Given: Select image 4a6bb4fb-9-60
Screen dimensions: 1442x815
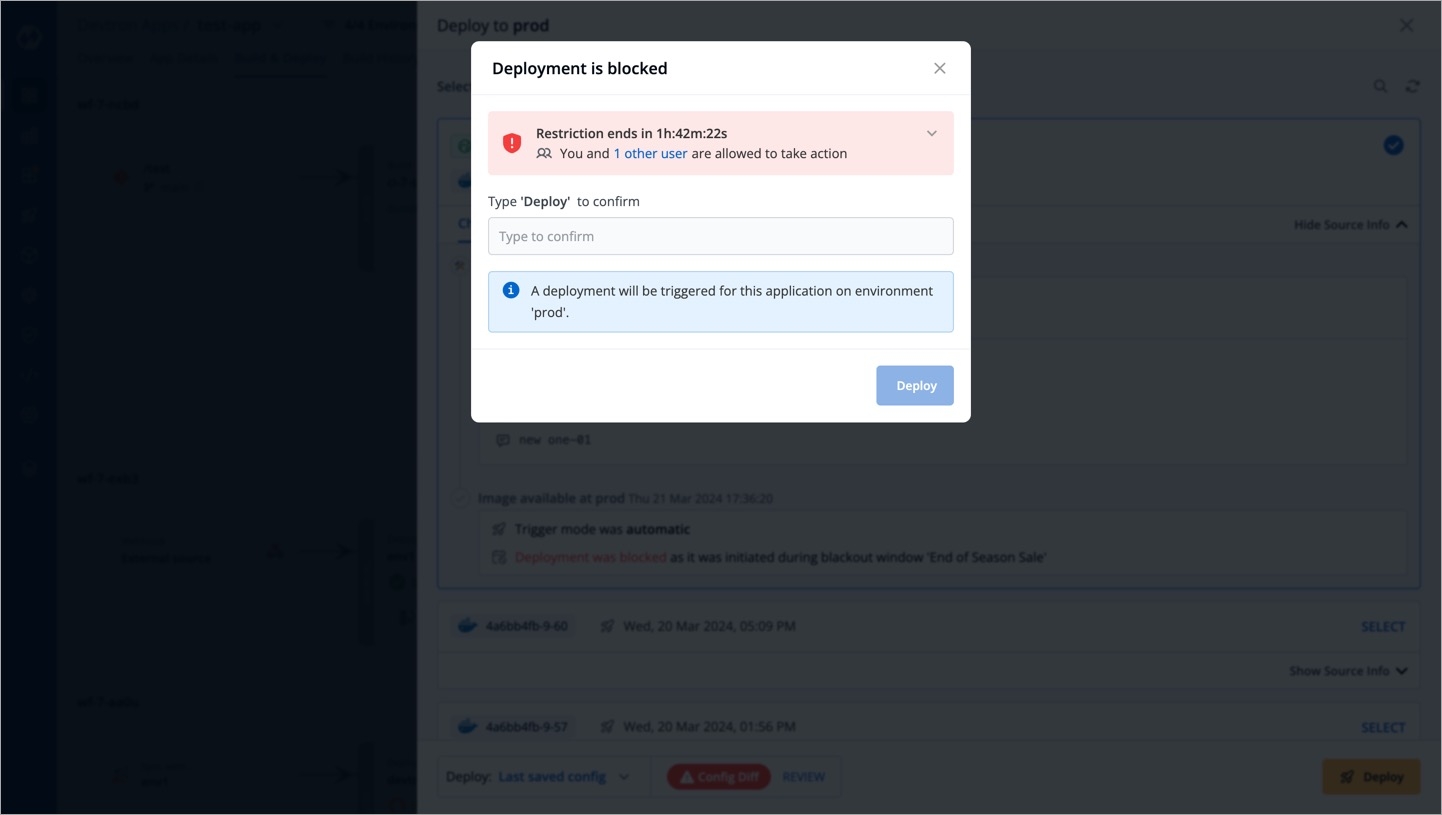Looking at the screenshot, I should [x=1383, y=627].
